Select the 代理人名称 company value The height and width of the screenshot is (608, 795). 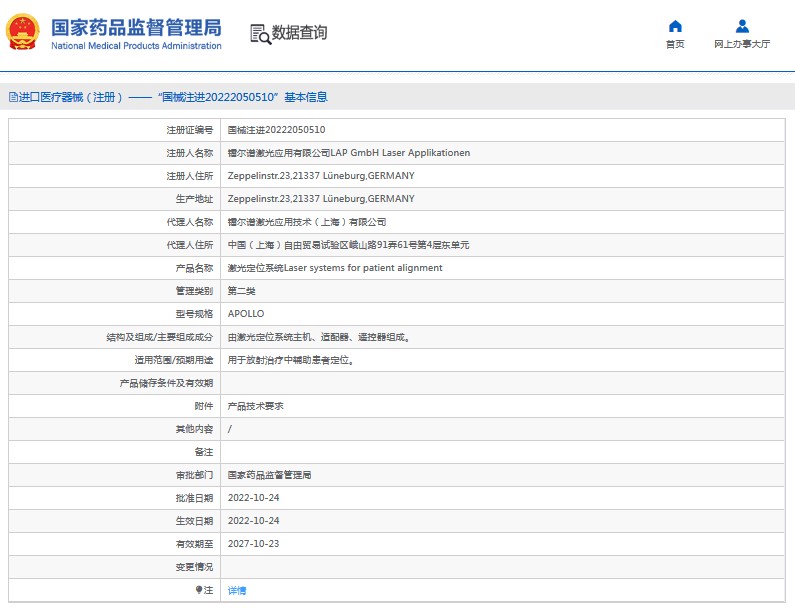point(307,222)
